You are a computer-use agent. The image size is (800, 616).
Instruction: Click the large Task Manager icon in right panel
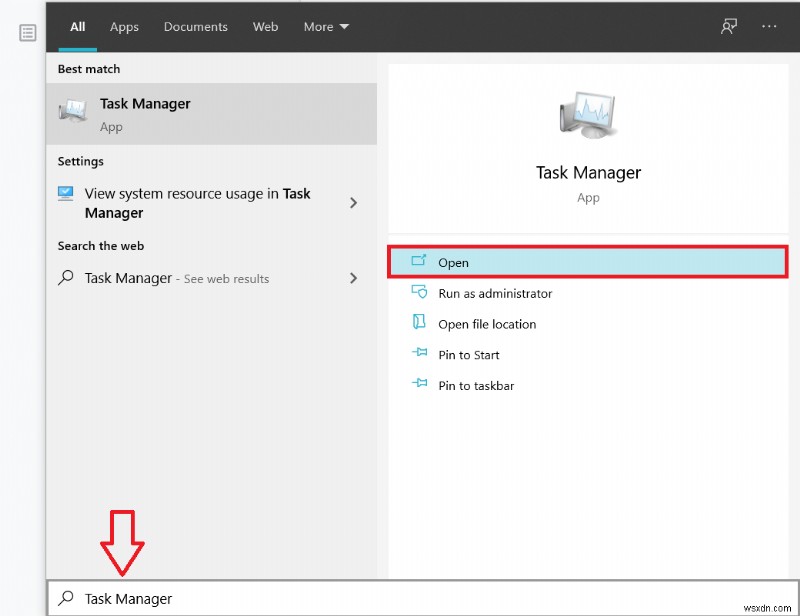click(x=588, y=113)
